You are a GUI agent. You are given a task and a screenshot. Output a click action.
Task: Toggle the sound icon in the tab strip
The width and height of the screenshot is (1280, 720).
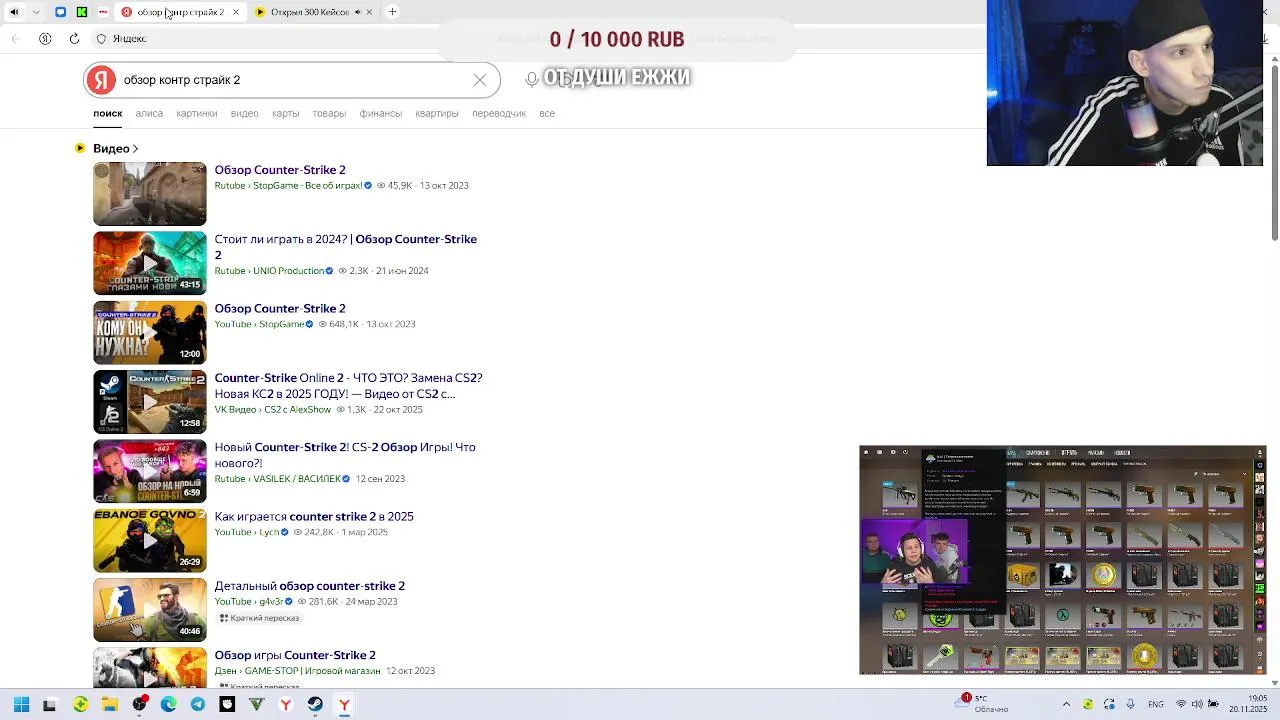14,12
